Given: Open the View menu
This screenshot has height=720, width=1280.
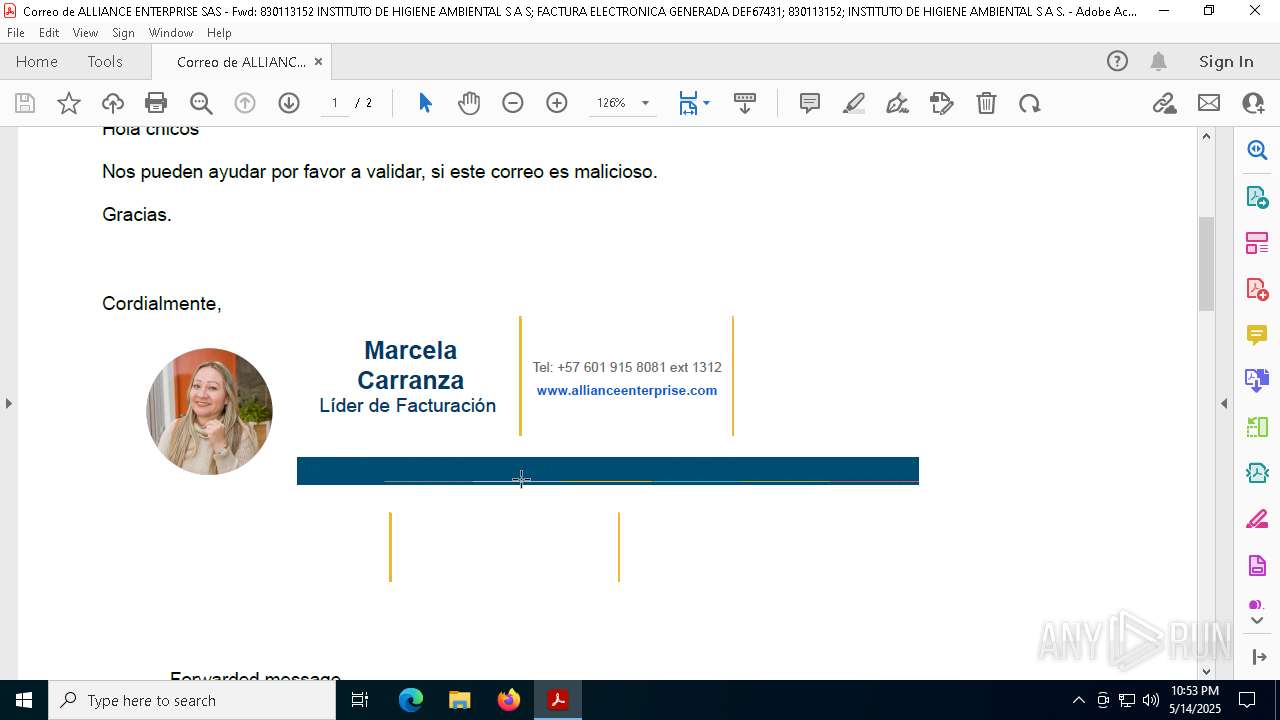Looking at the screenshot, I should [x=85, y=32].
